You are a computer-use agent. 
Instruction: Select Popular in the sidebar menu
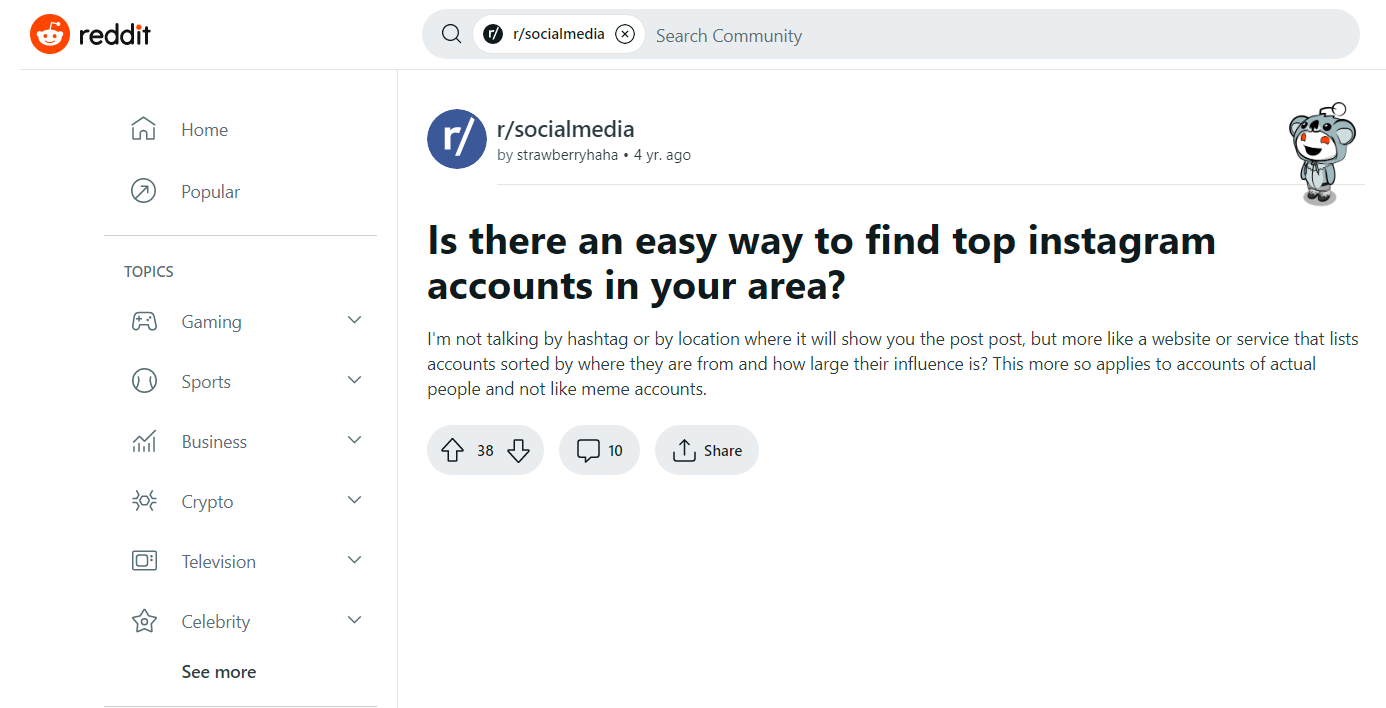[x=212, y=190]
